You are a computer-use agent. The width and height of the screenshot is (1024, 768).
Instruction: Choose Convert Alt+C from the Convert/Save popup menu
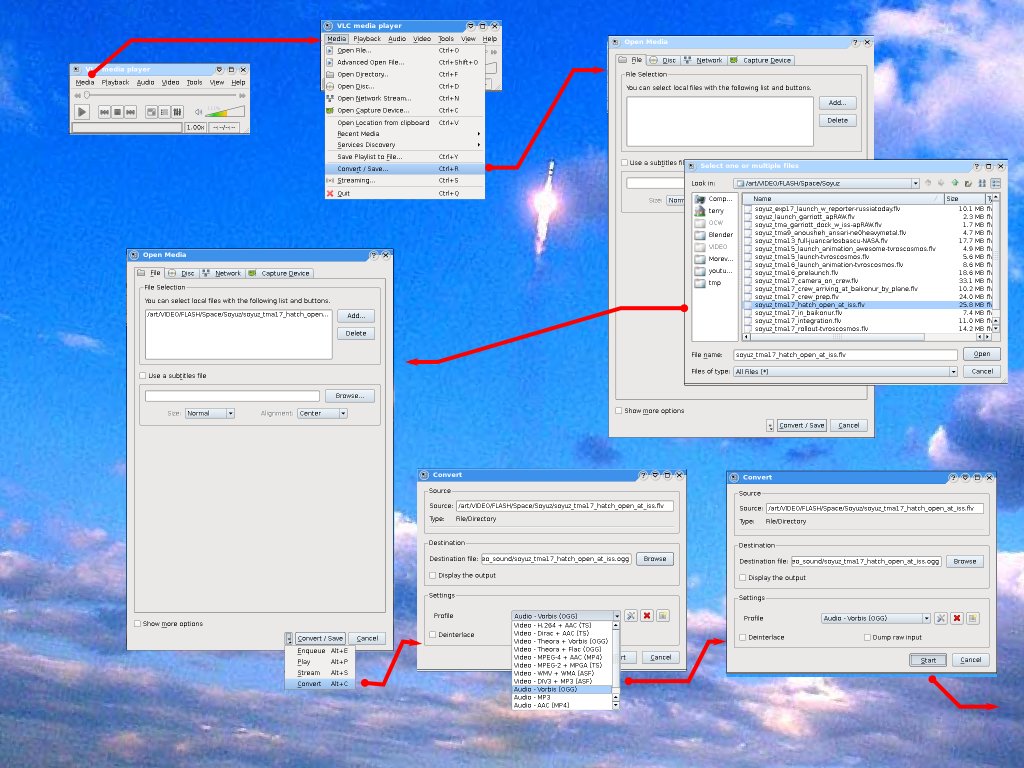click(x=320, y=684)
